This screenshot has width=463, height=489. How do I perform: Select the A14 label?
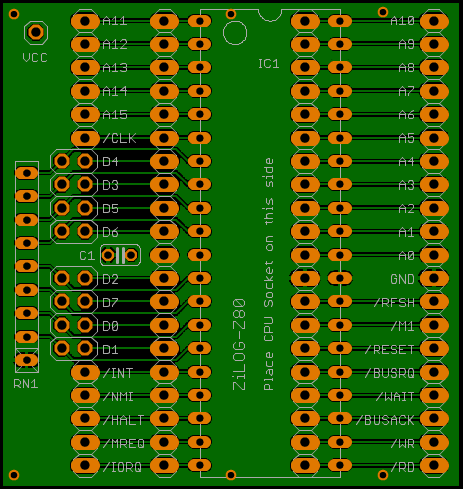[x=115, y=91]
